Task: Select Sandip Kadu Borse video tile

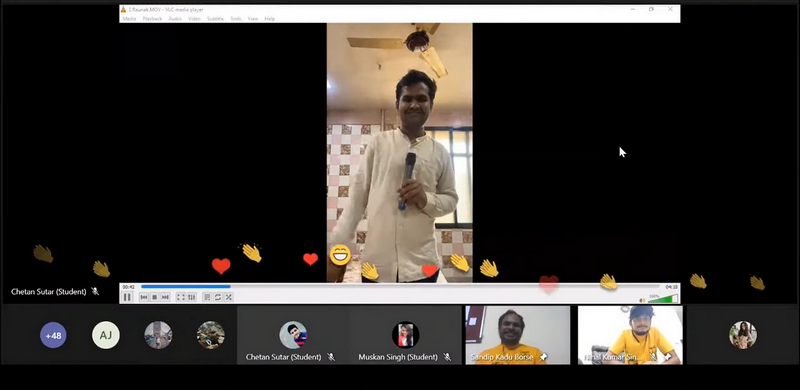Action: (x=517, y=335)
